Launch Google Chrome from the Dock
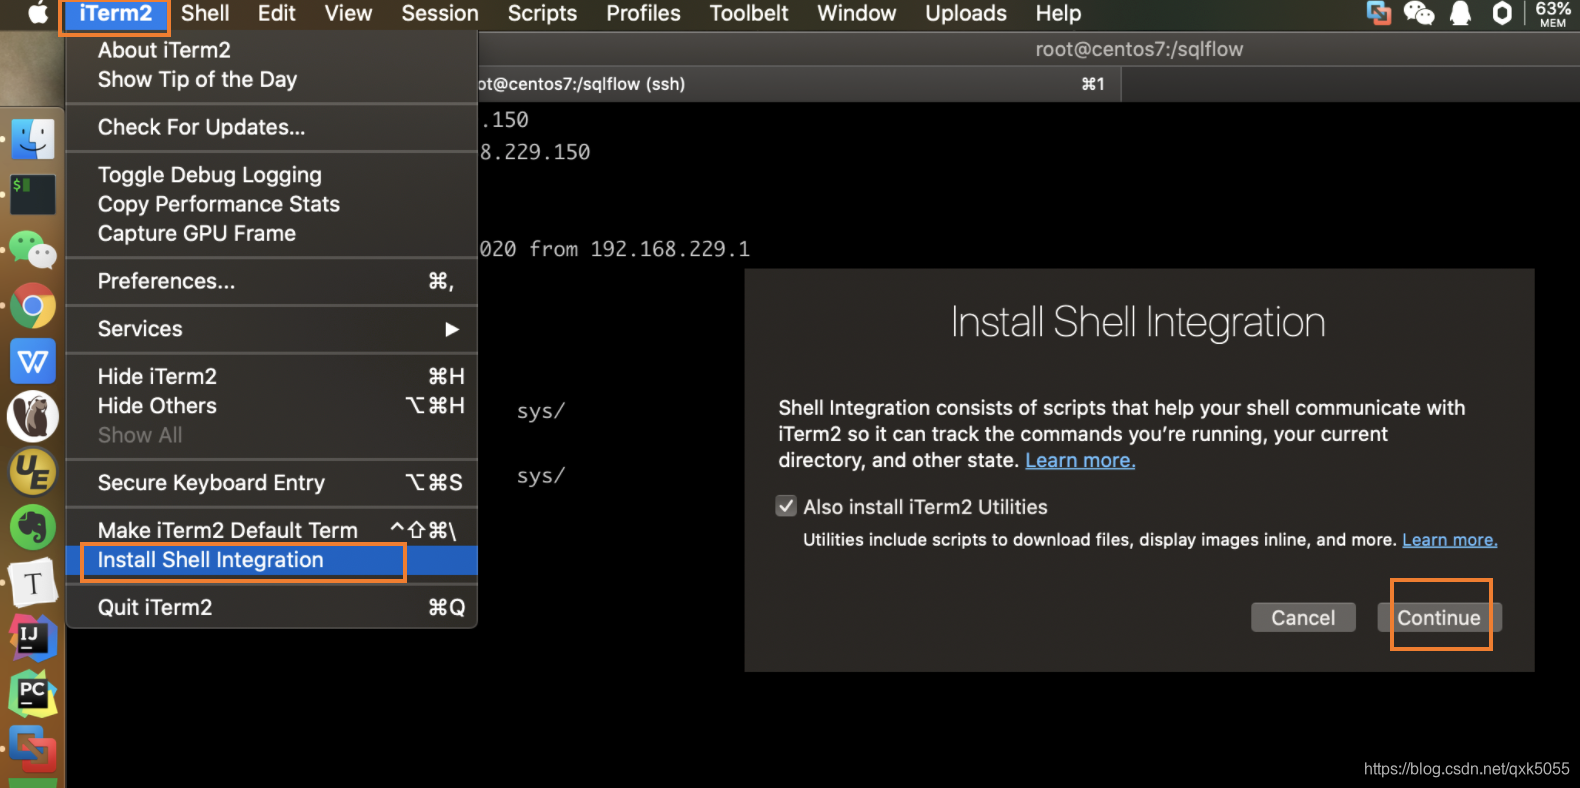This screenshot has height=788, width=1580. (33, 306)
